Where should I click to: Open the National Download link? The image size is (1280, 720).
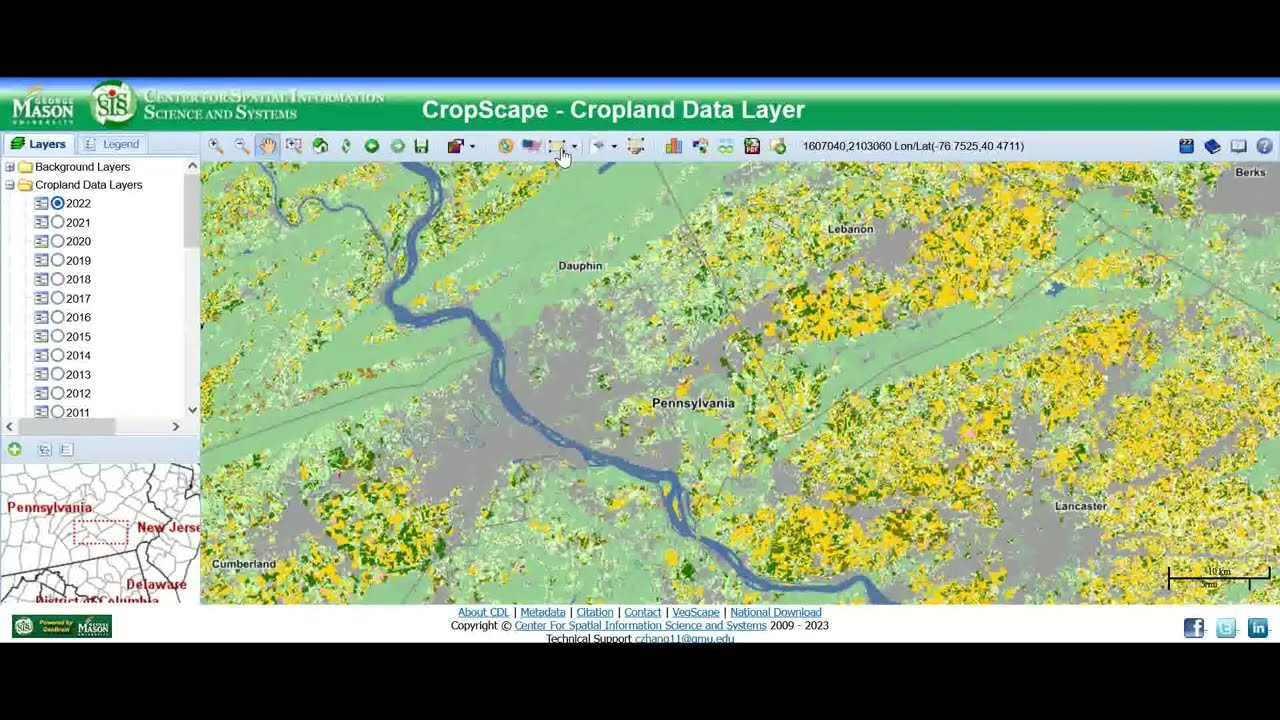coord(776,612)
